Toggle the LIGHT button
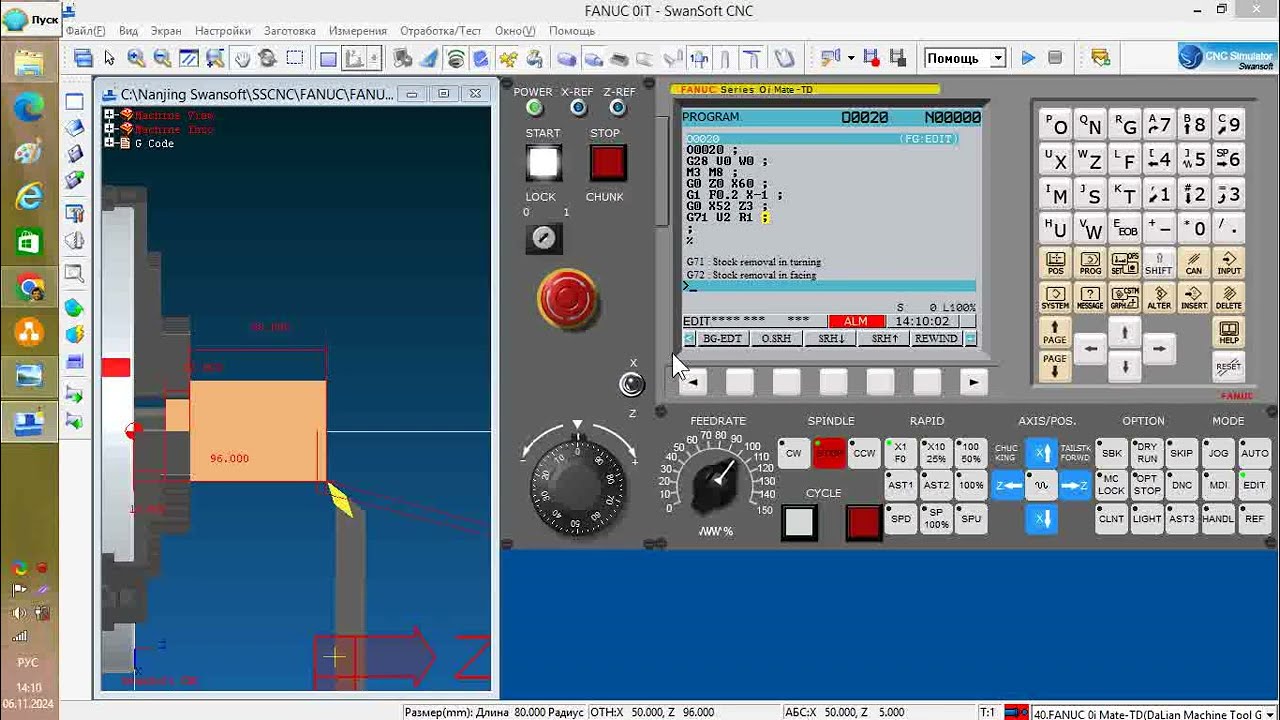 [x=1147, y=519]
